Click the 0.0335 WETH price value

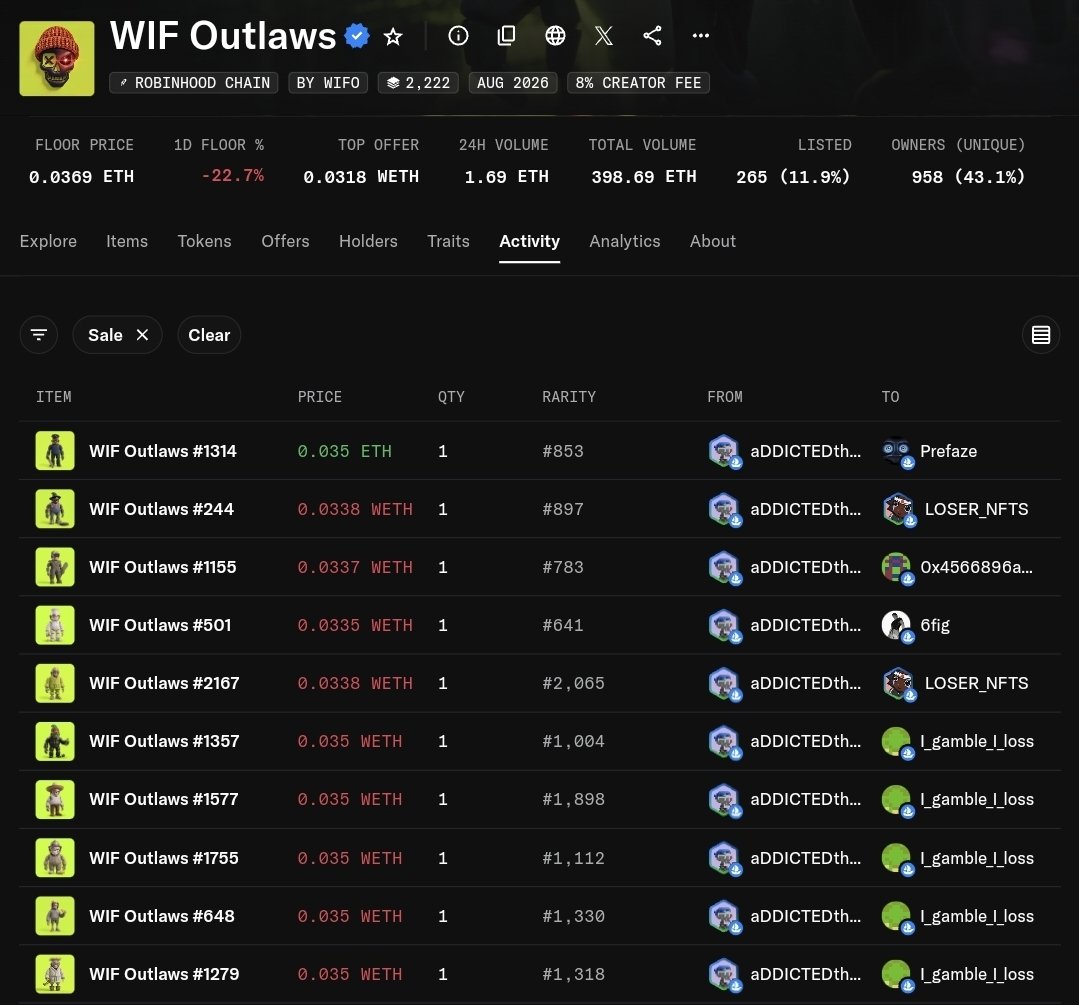click(355, 625)
